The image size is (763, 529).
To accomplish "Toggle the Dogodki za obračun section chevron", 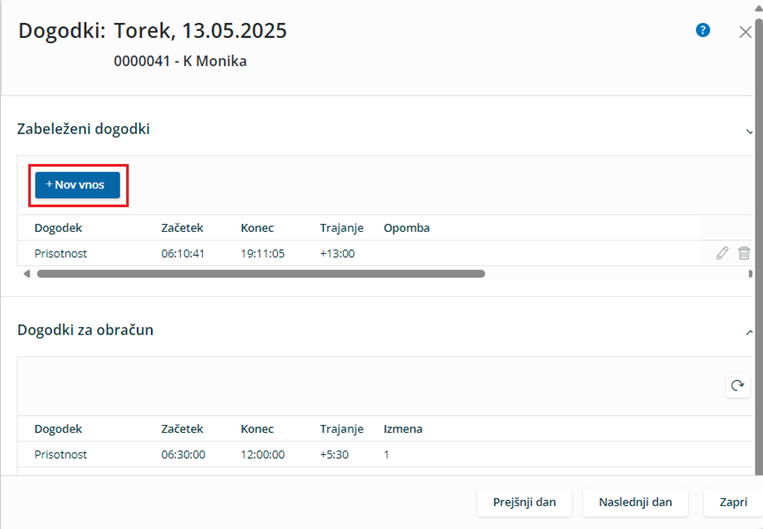I will pos(749,332).
